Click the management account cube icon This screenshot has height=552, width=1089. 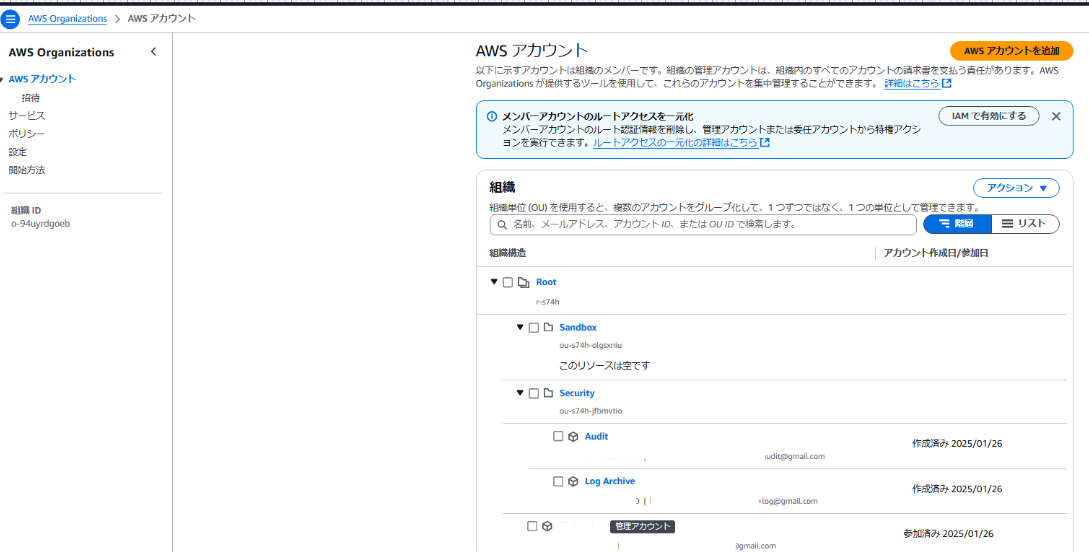tap(547, 526)
